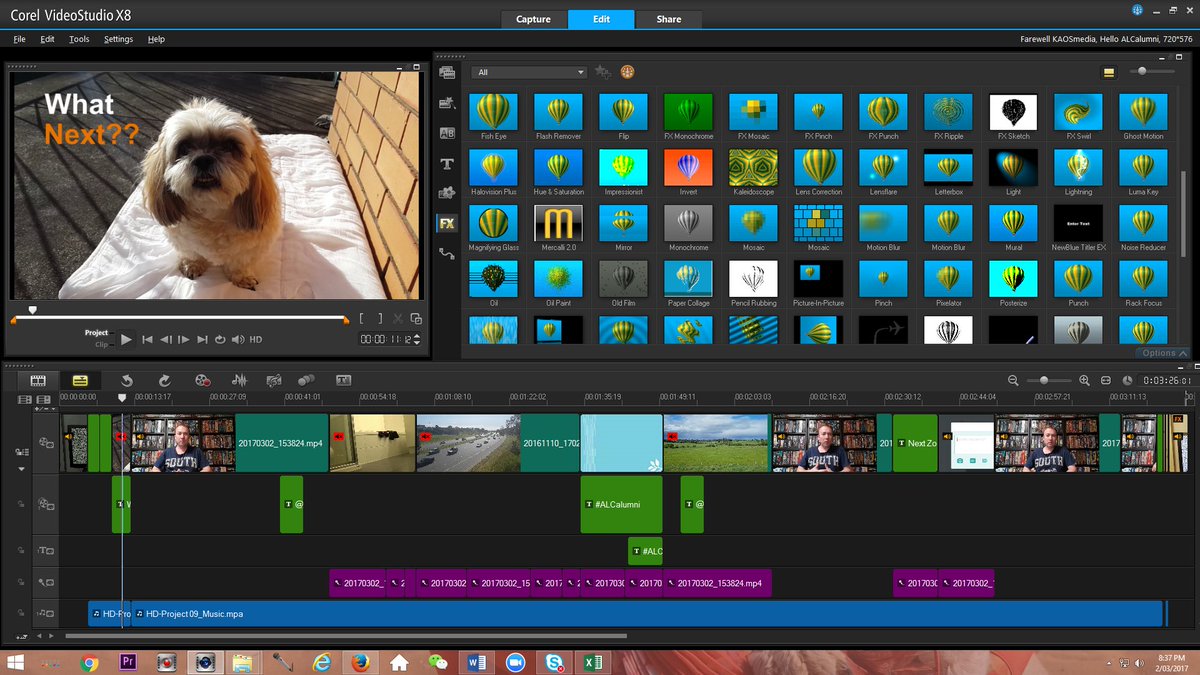This screenshot has height=675, width=1200.
Task: Select the Kaleidoscope filter thumbnail
Action: coord(753,167)
